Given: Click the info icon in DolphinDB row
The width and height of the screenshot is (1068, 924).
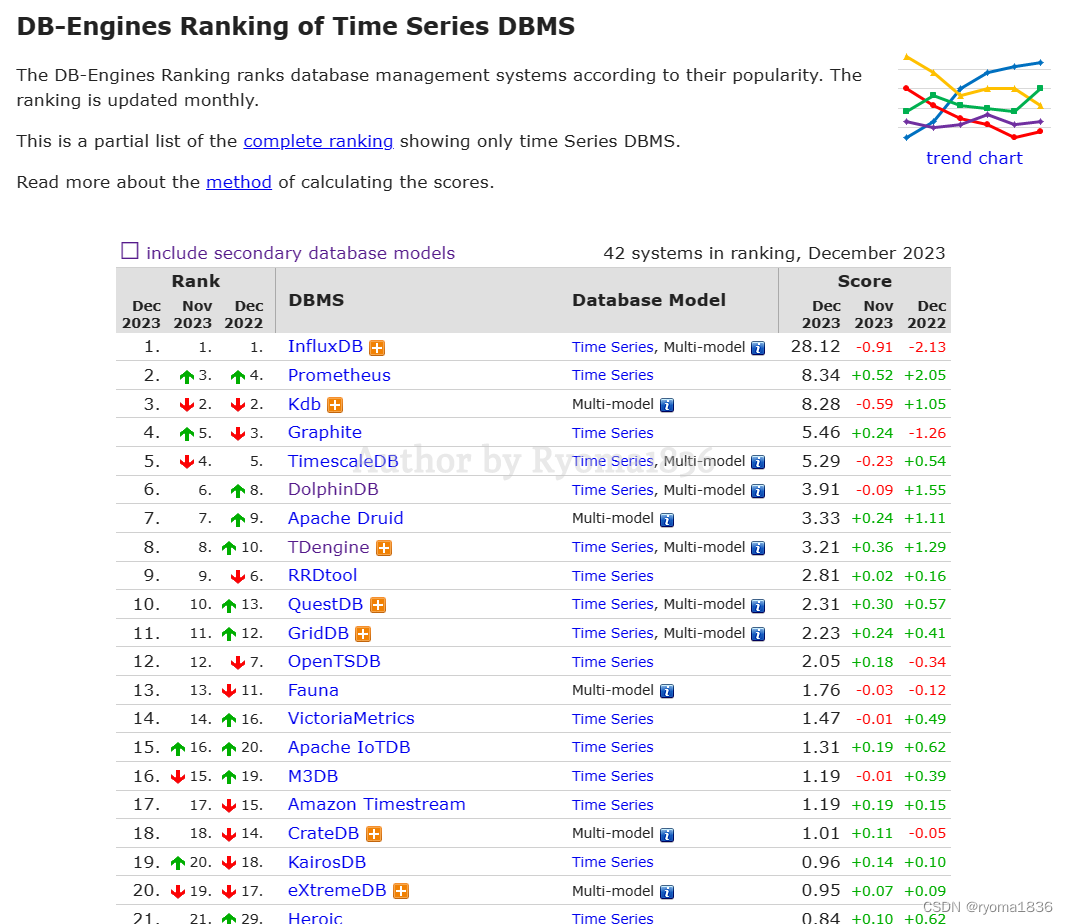Looking at the screenshot, I should [x=758, y=491].
